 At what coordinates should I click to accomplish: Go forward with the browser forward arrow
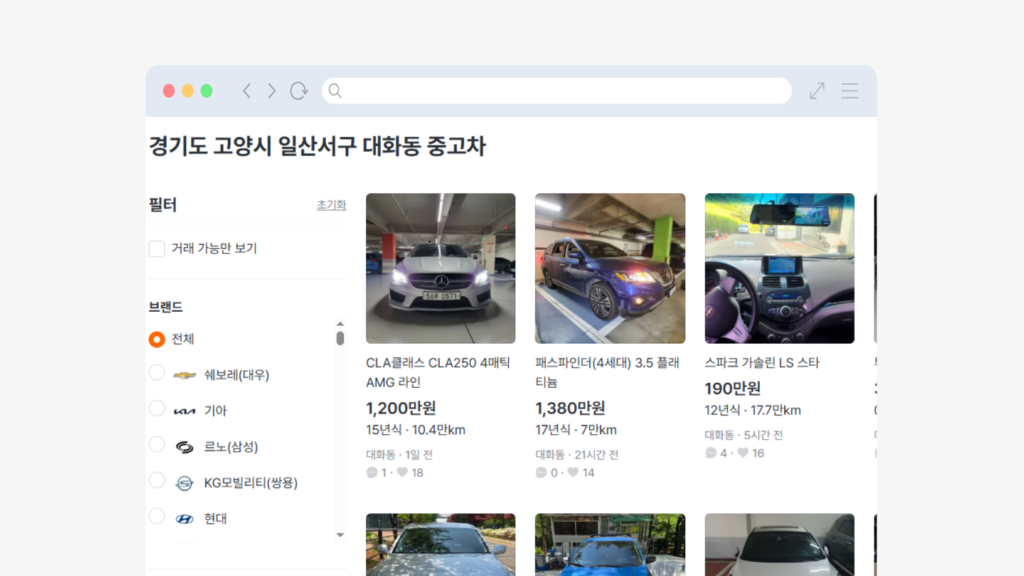coord(271,91)
